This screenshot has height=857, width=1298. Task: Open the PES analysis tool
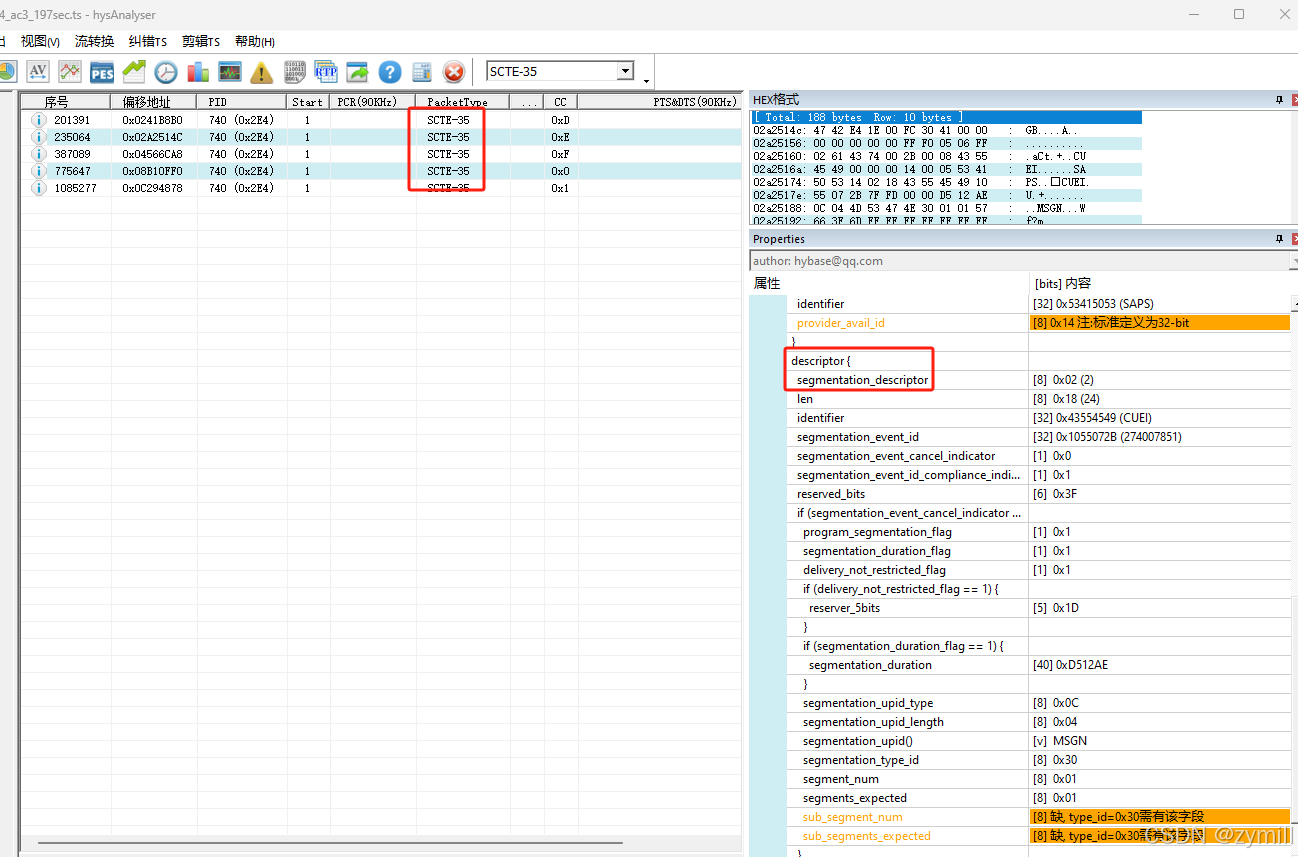point(102,71)
